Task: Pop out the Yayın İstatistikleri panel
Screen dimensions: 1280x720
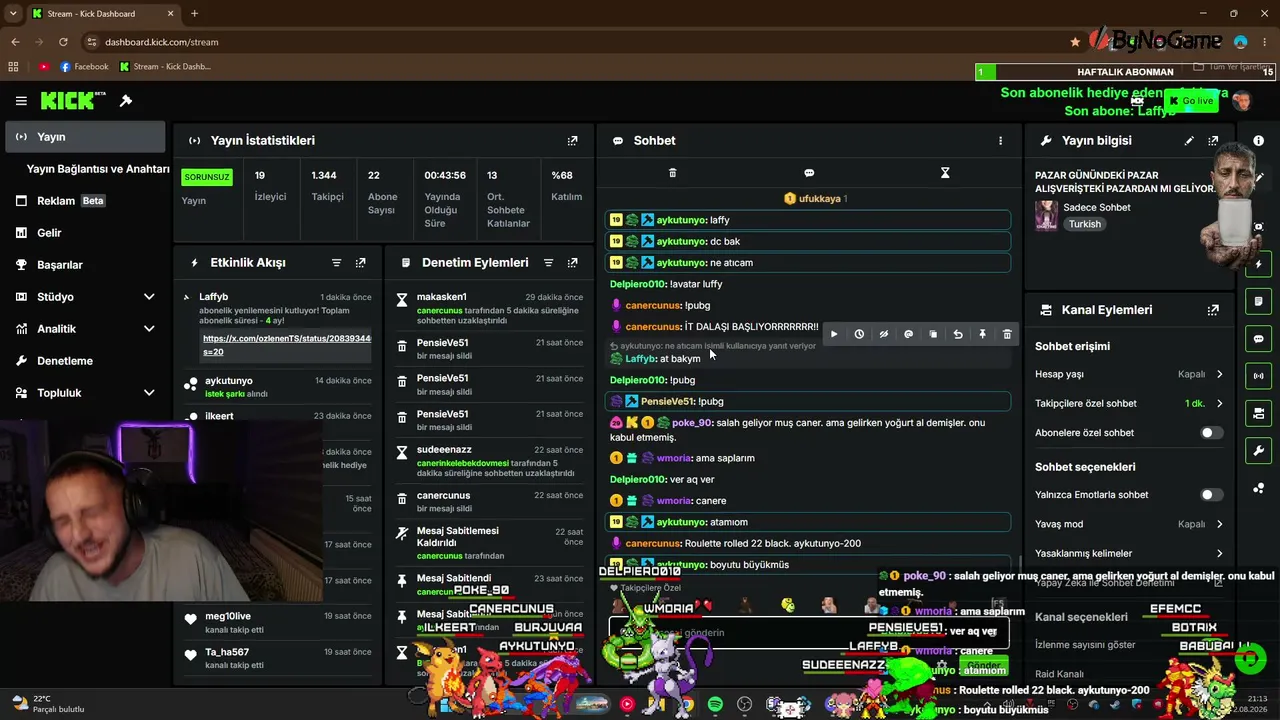Action: click(x=572, y=141)
